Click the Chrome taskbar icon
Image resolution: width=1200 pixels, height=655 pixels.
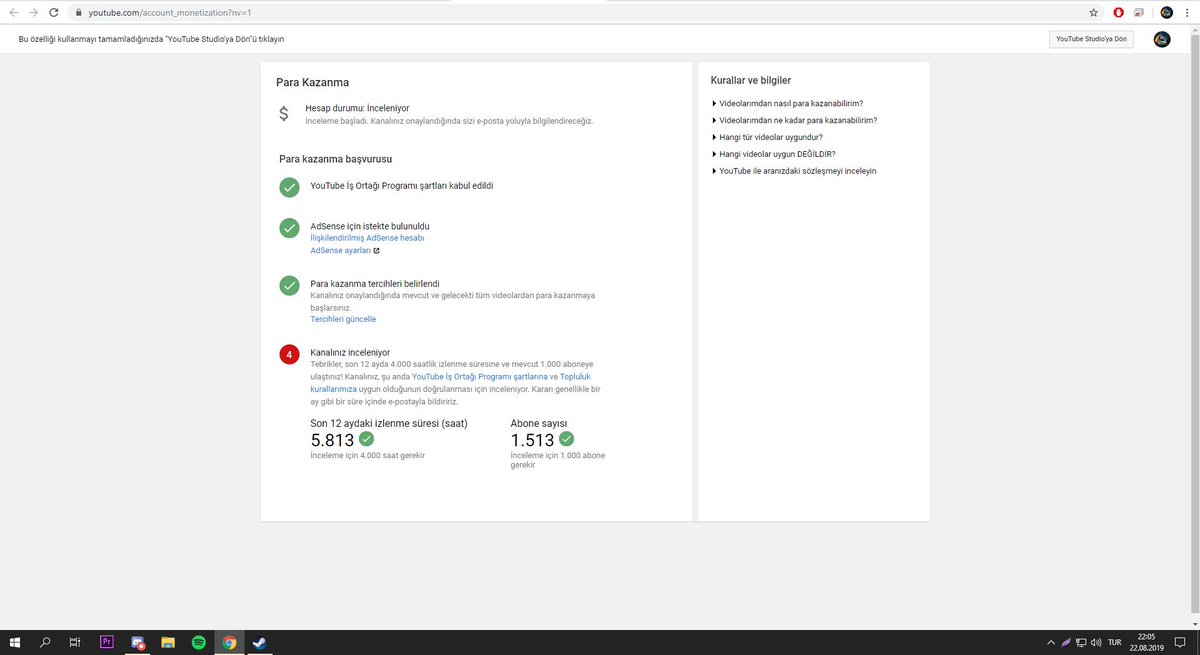pos(229,642)
